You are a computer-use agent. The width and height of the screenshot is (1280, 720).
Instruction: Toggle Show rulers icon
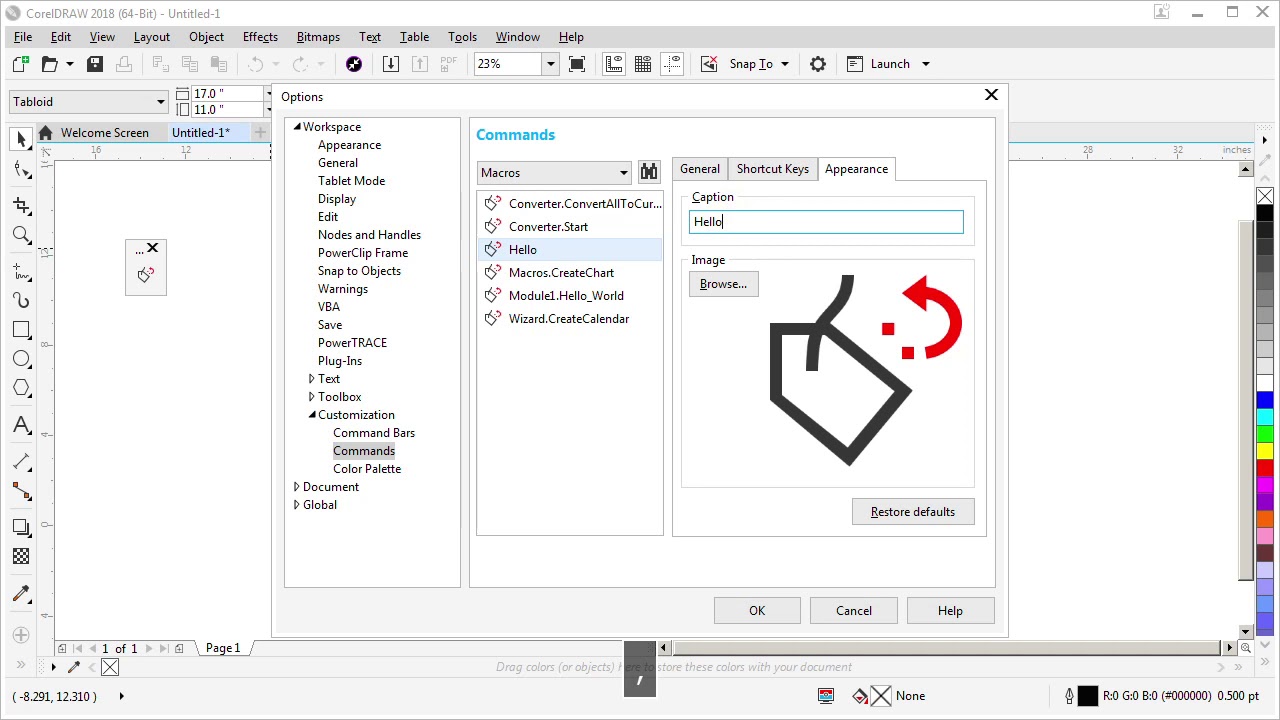(x=614, y=64)
